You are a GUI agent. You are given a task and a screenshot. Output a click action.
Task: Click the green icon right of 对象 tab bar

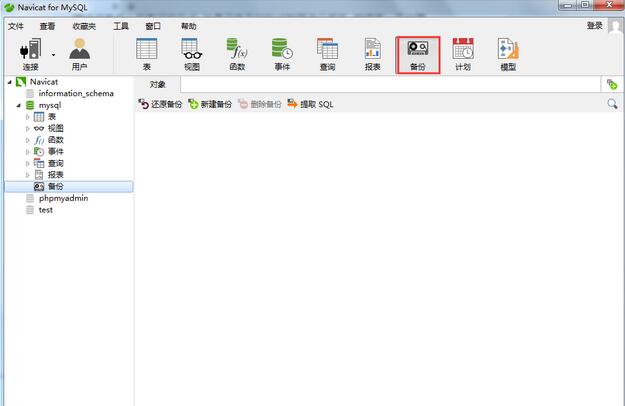(612, 84)
